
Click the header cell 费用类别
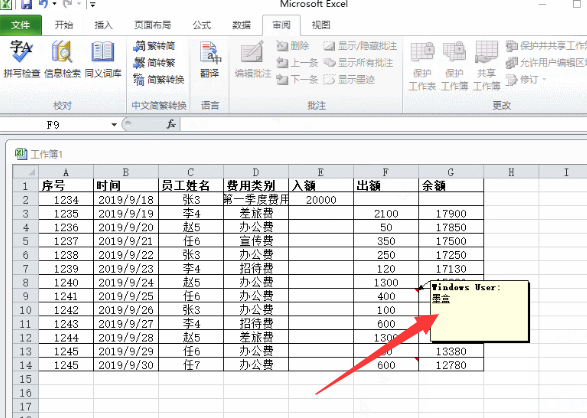point(256,186)
